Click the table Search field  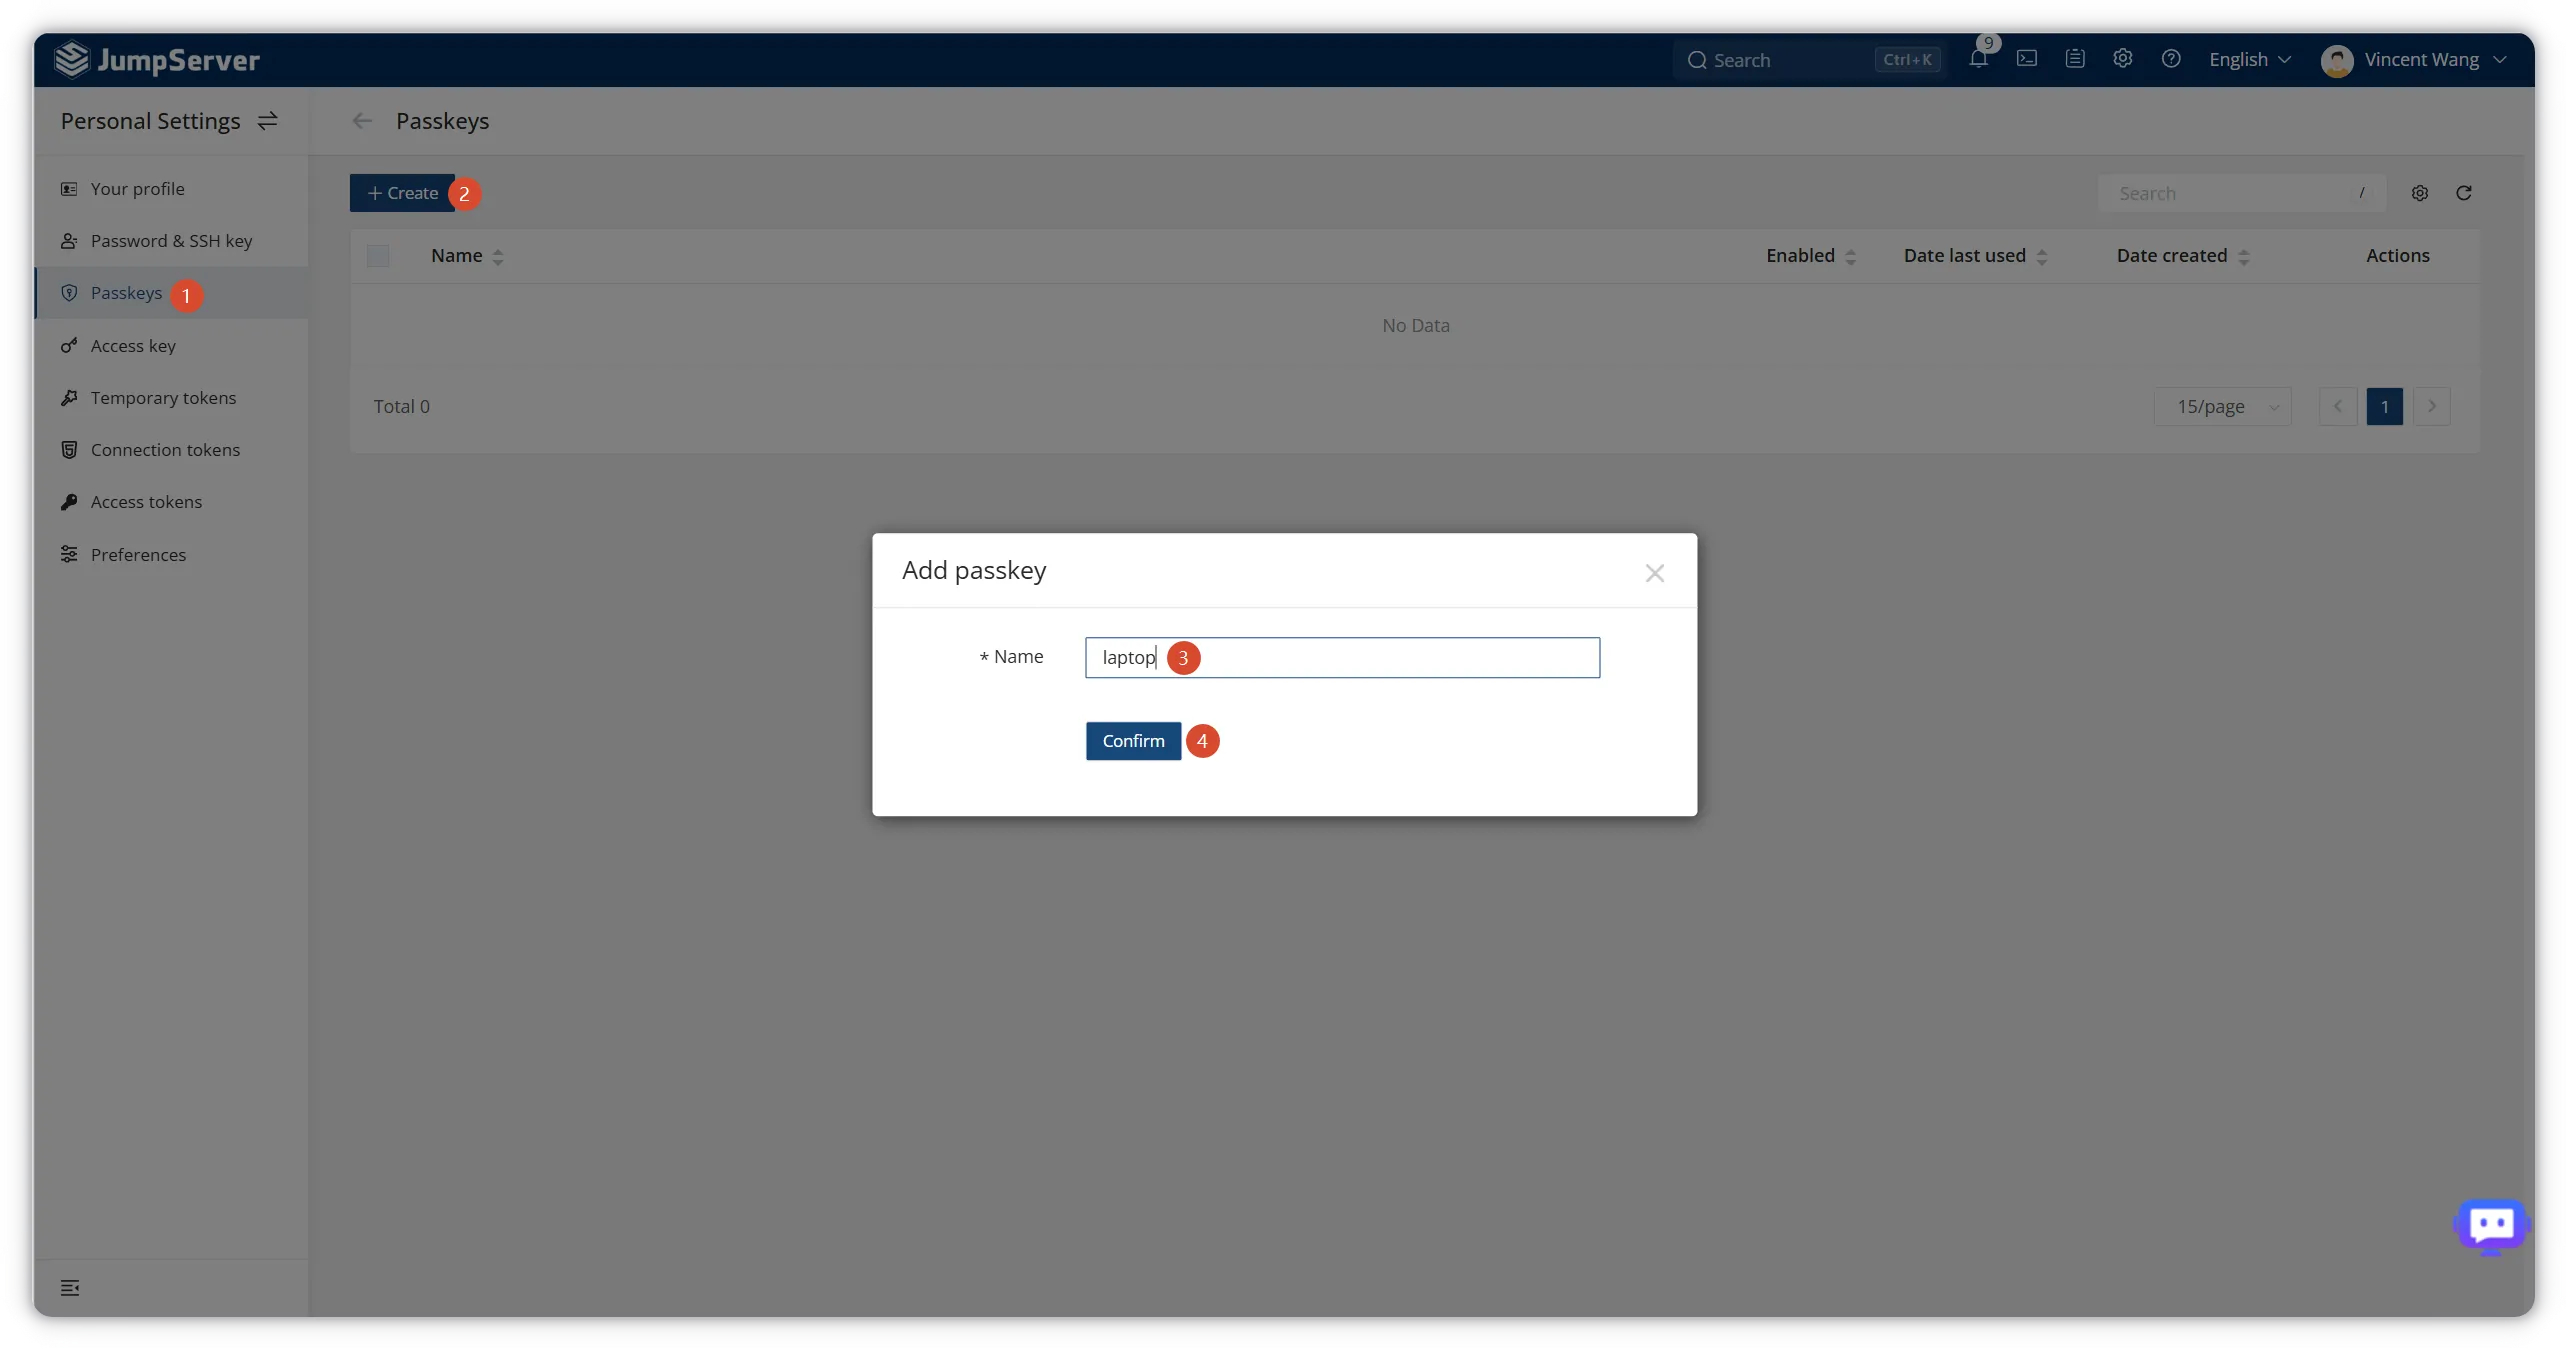point(2241,193)
